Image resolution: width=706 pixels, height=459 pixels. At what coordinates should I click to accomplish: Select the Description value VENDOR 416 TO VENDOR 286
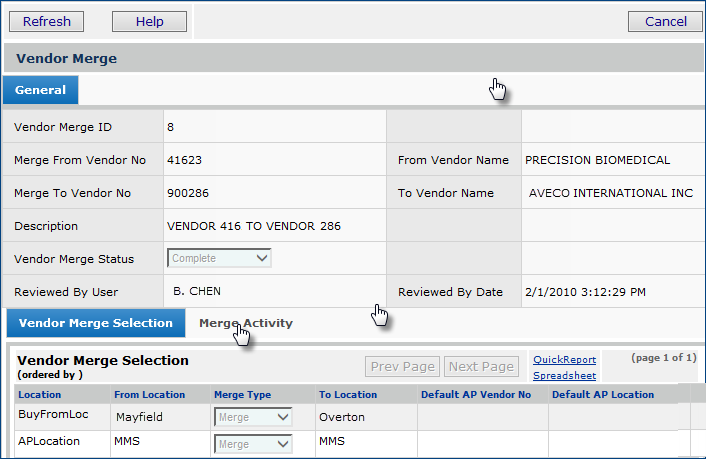(x=254, y=226)
